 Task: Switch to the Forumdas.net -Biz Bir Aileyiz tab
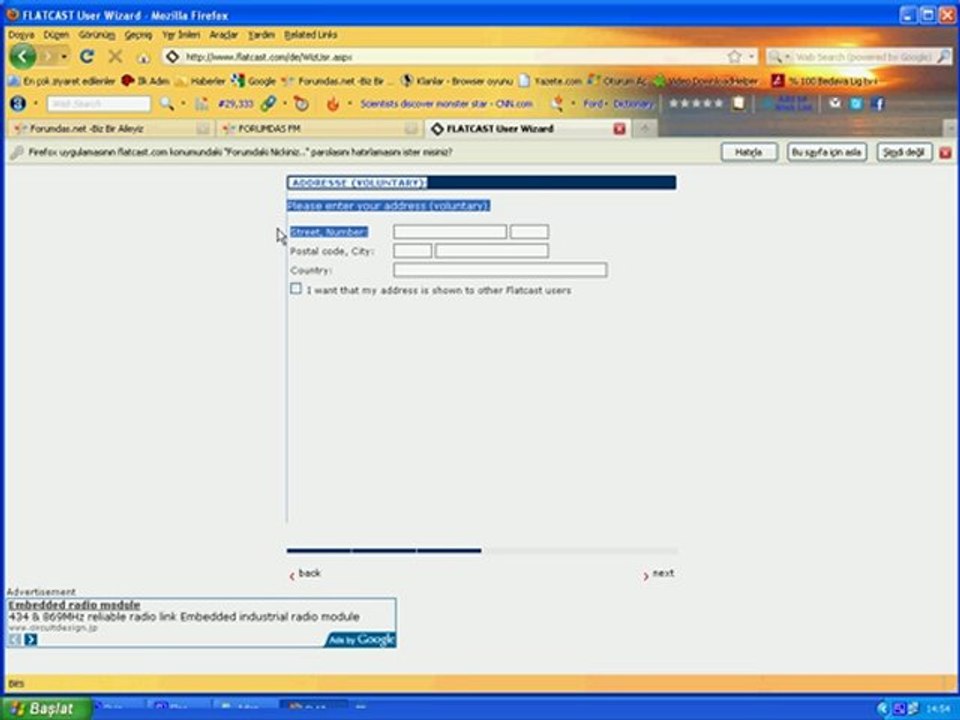click(x=110, y=129)
